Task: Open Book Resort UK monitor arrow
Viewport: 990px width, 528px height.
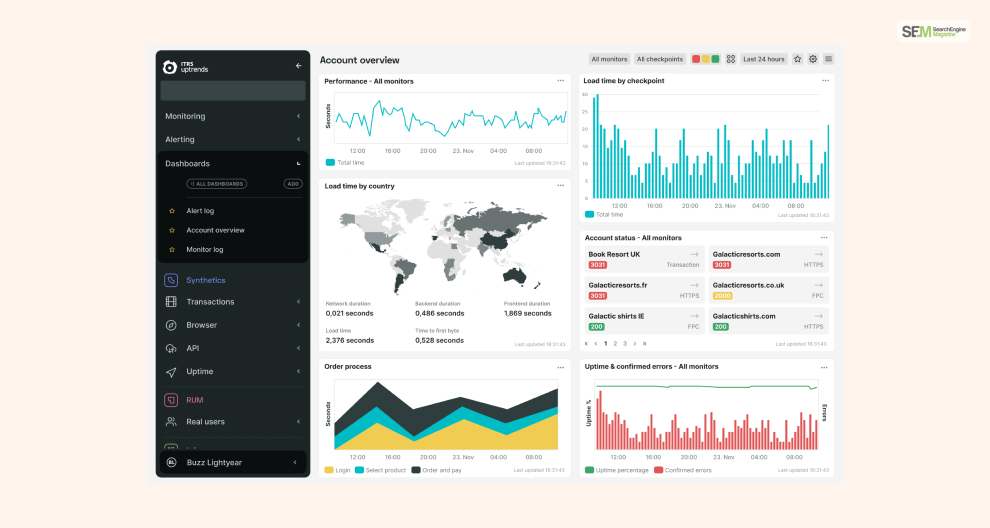Action: point(695,255)
